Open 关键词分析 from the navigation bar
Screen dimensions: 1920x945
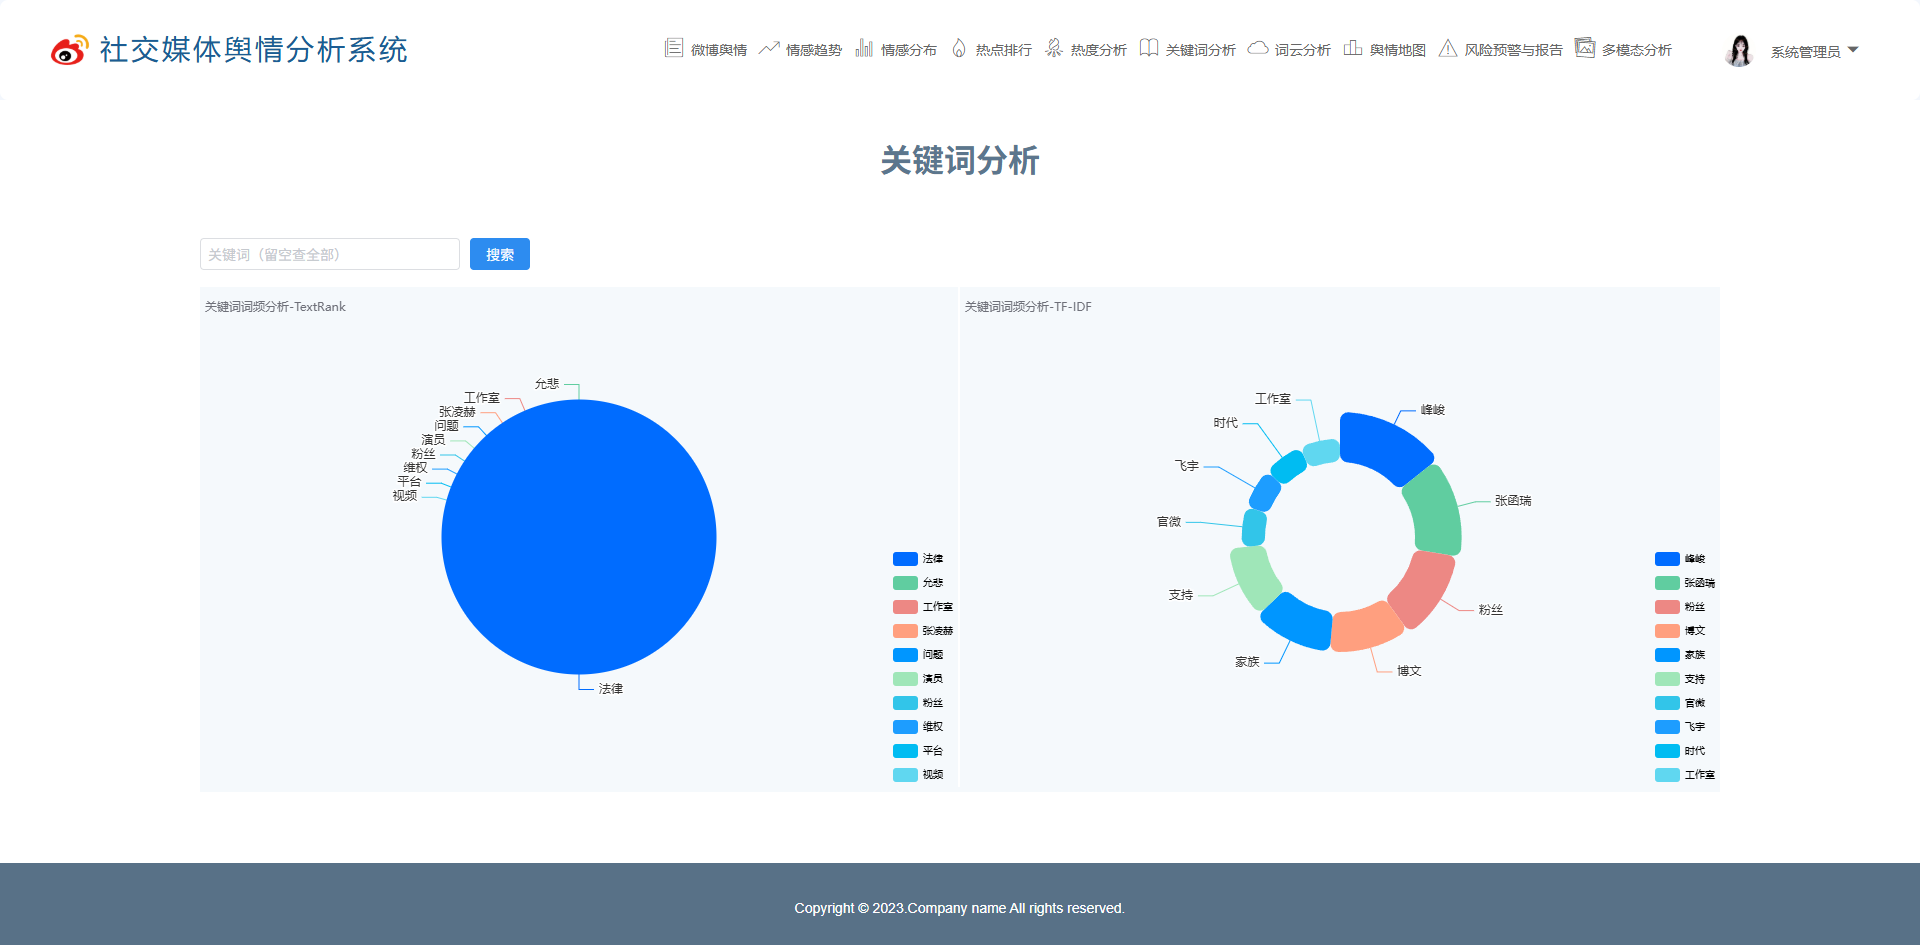point(1188,49)
